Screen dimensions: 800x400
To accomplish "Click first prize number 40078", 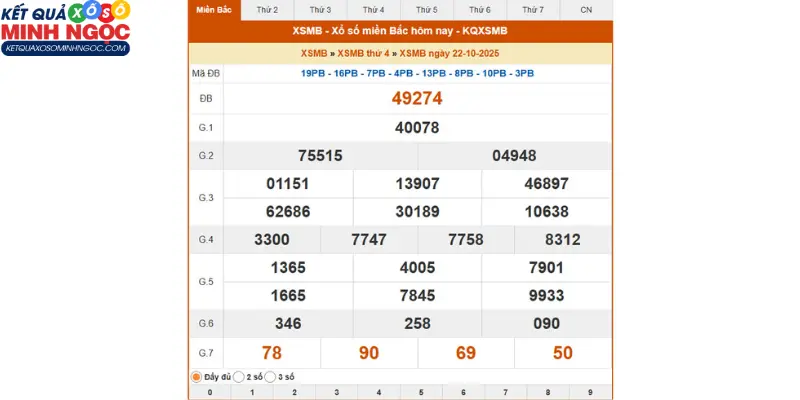I will pos(417,128).
